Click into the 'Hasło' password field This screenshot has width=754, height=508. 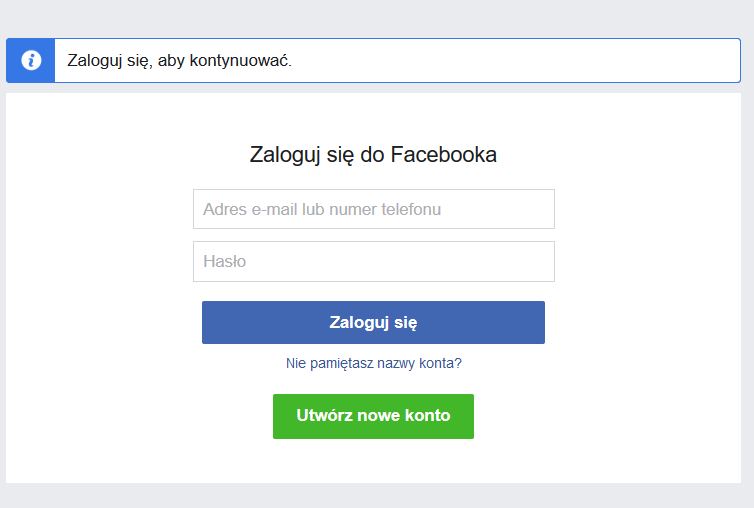click(373, 261)
